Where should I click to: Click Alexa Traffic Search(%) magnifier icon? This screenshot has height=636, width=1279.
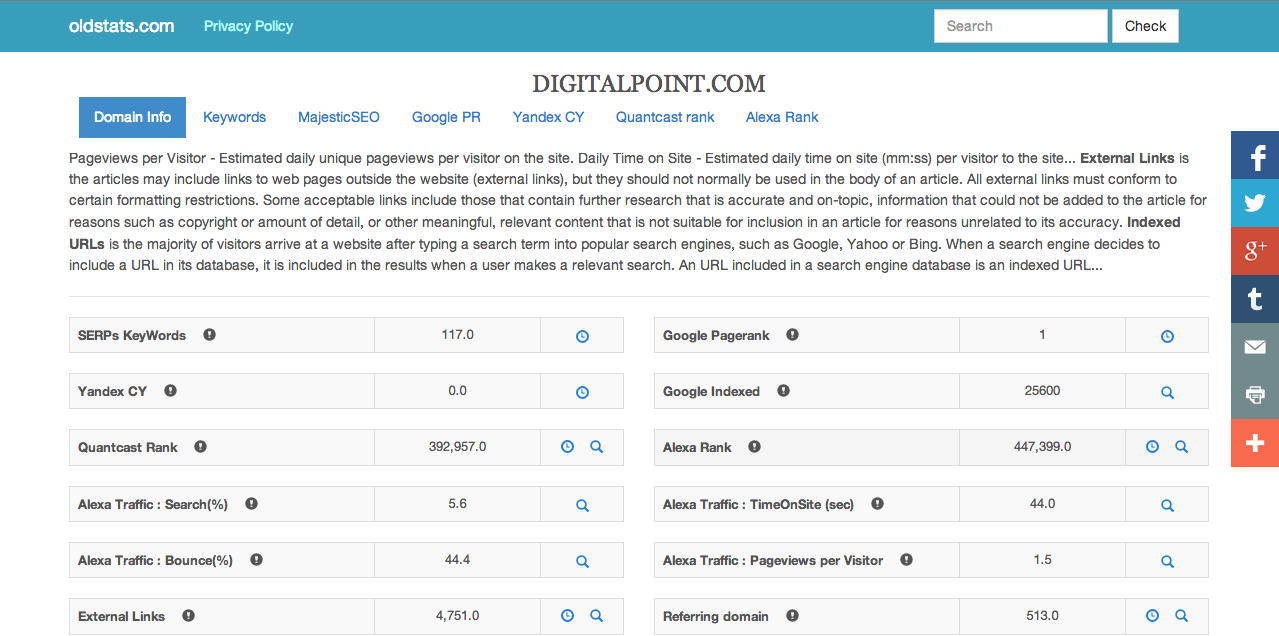(x=582, y=506)
